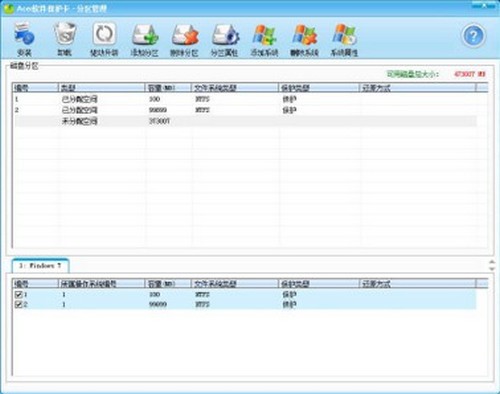Sort disk partition table by 文件系统类型 column
500x394 pixels.
235,88
